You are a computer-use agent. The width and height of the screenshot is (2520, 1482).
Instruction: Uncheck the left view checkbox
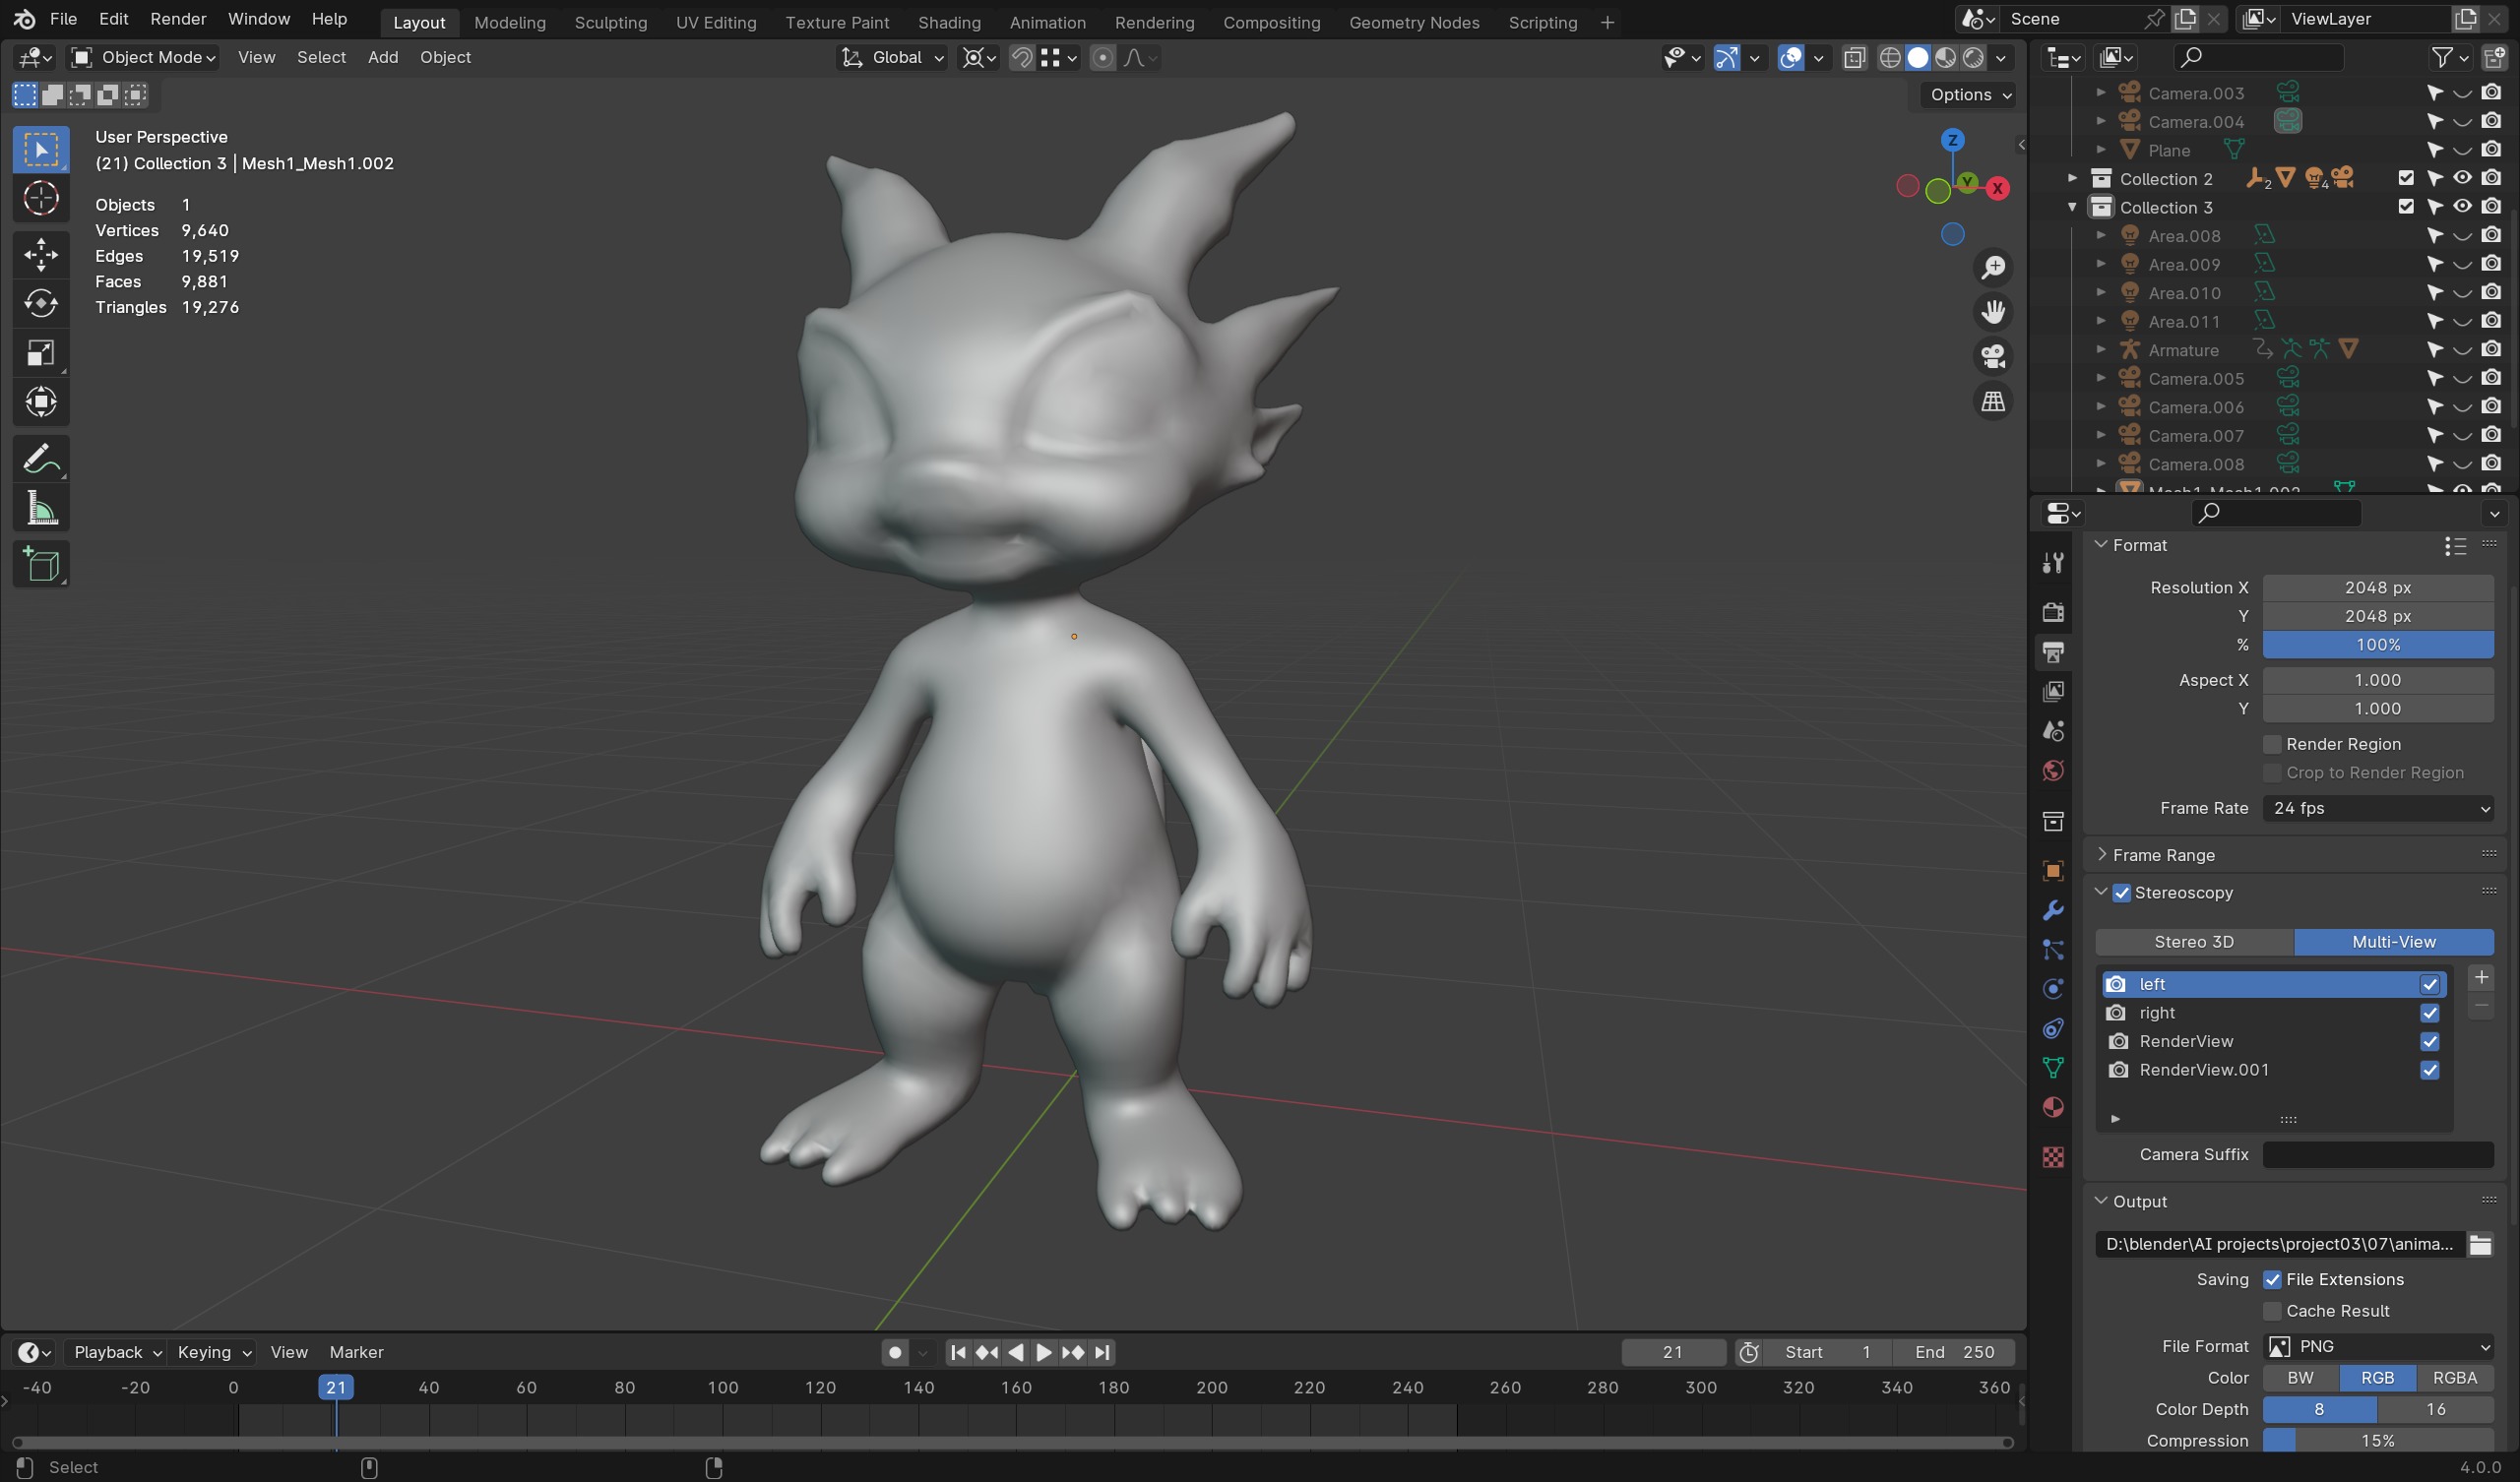[x=2429, y=984]
